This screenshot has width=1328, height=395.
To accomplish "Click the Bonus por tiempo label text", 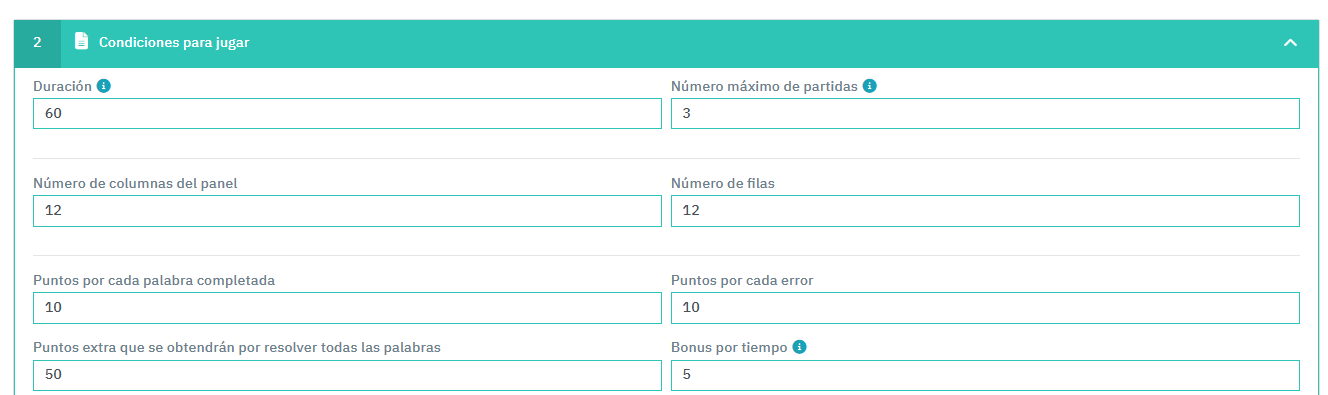I will [x=729, y=347].
